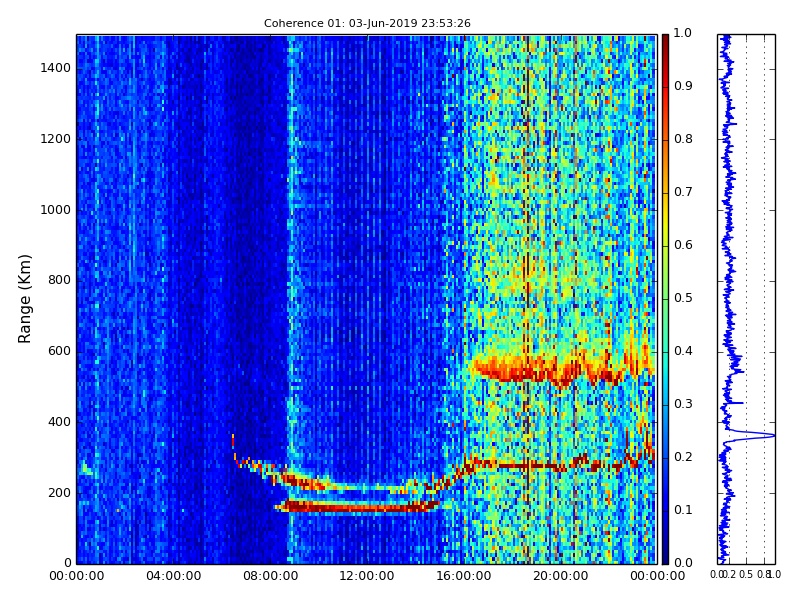800x600 pixels.
Task: Click the colorbar 0.5 tick label
Action: point(683,298)
